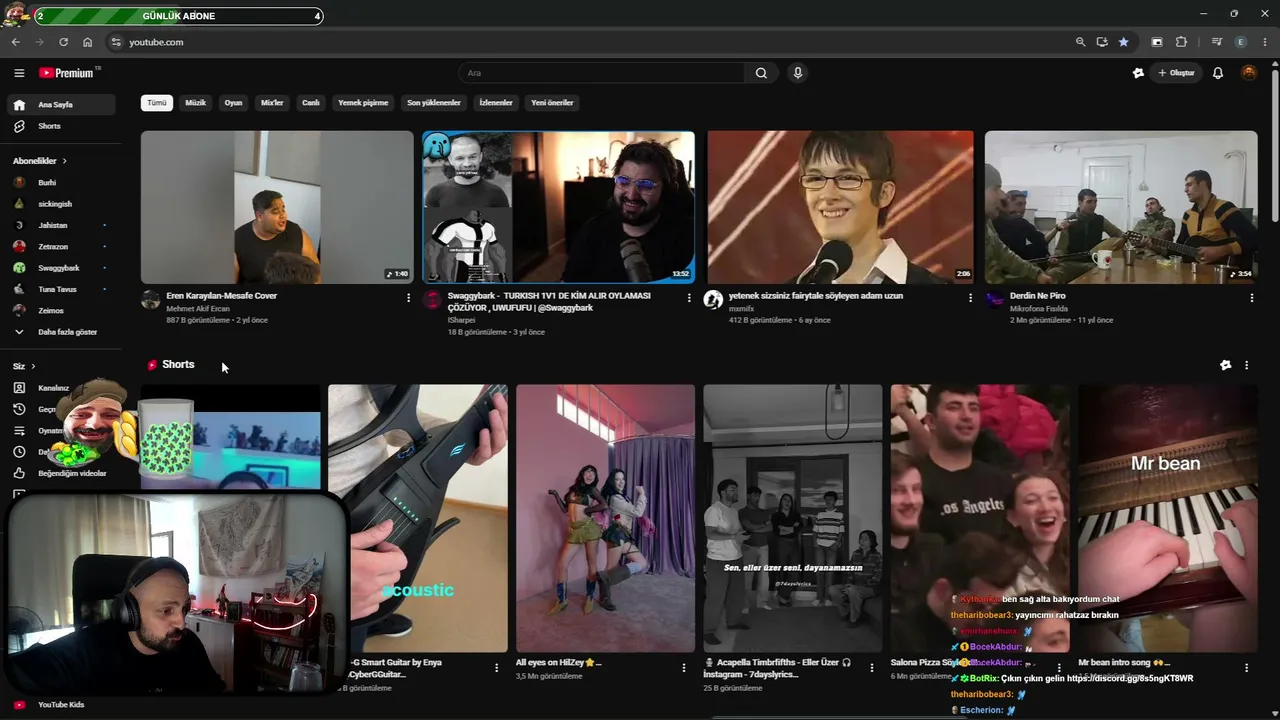Select the Yeni öneriler filter chip

coord(552,103)
